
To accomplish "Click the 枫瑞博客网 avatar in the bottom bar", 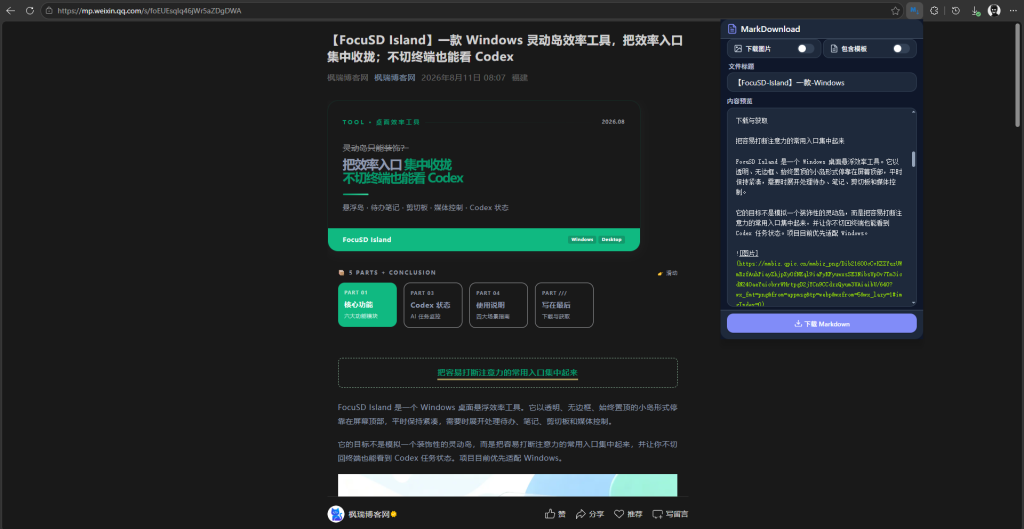I will [x=336, y=514].
